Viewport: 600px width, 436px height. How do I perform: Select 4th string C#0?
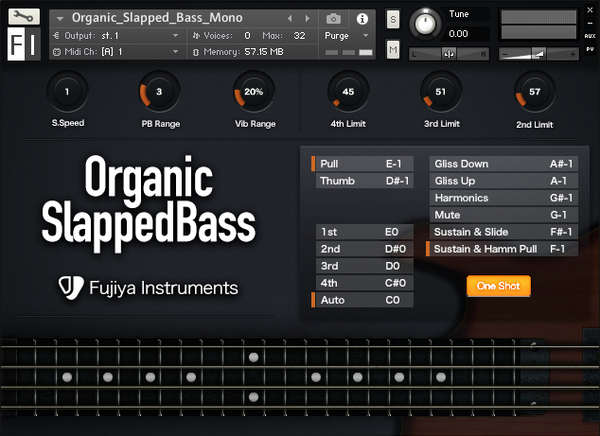coord(364,283)
